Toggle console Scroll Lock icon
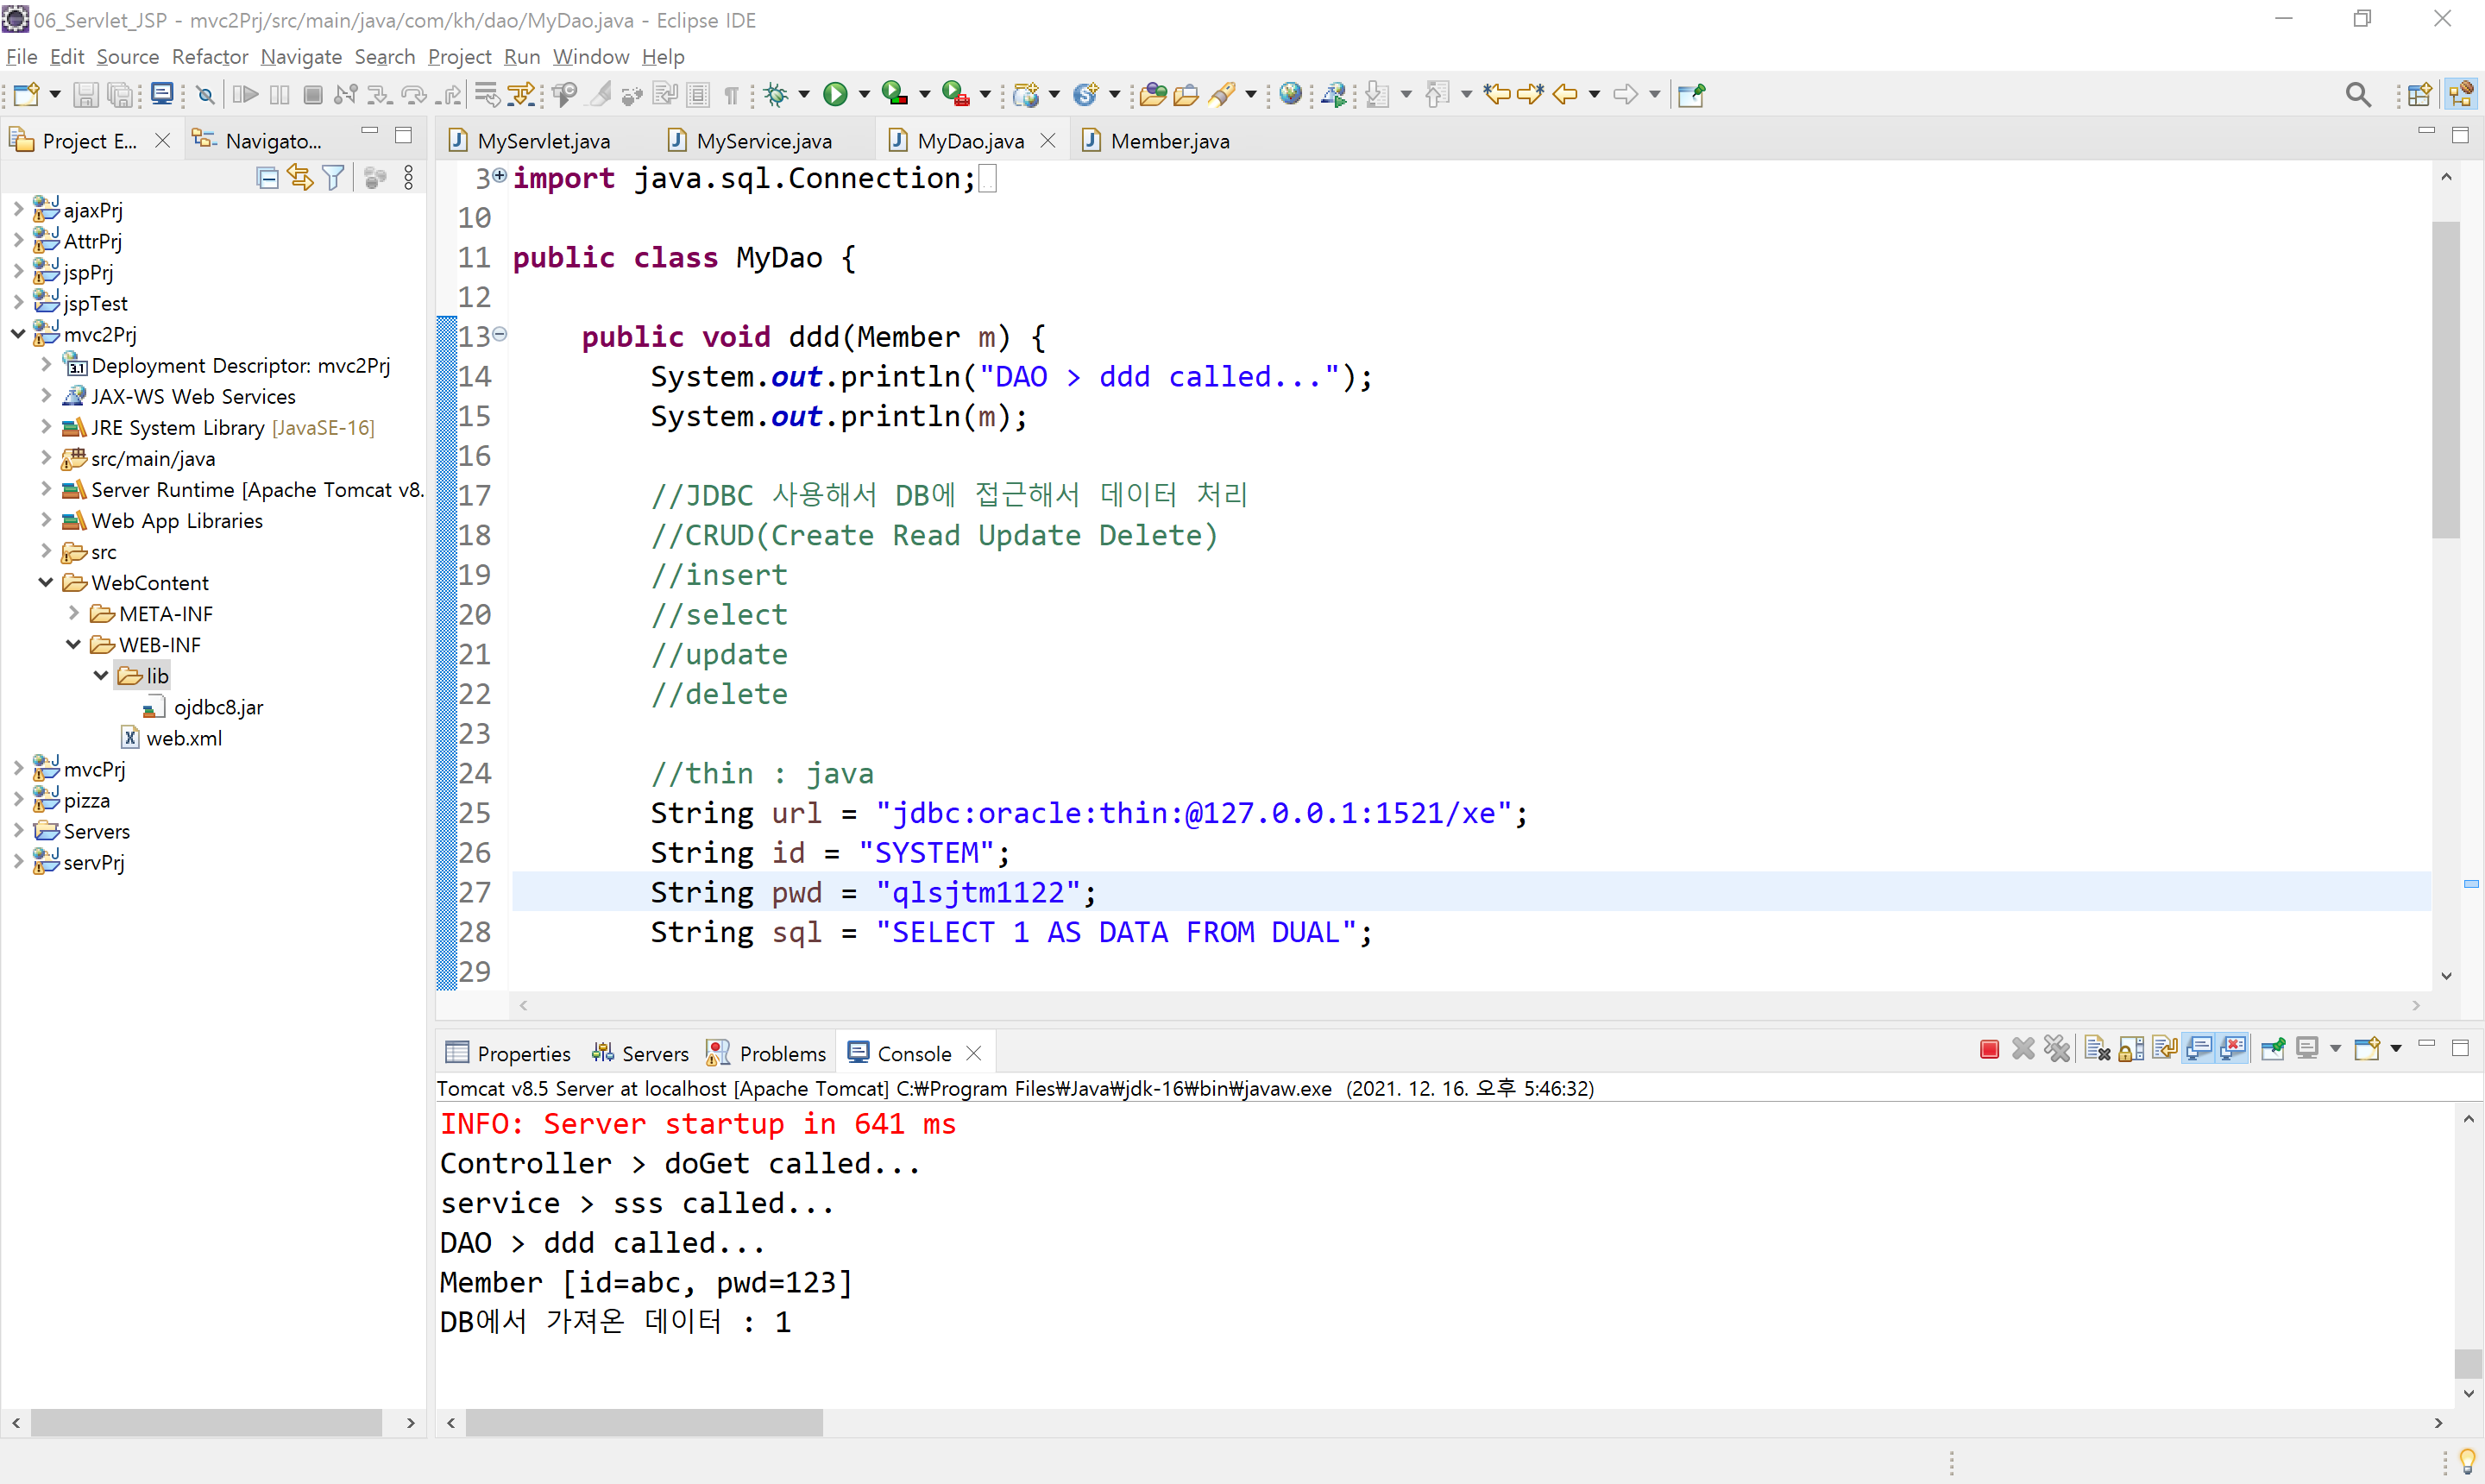2485x1484 pixels. point(2131,1049)
